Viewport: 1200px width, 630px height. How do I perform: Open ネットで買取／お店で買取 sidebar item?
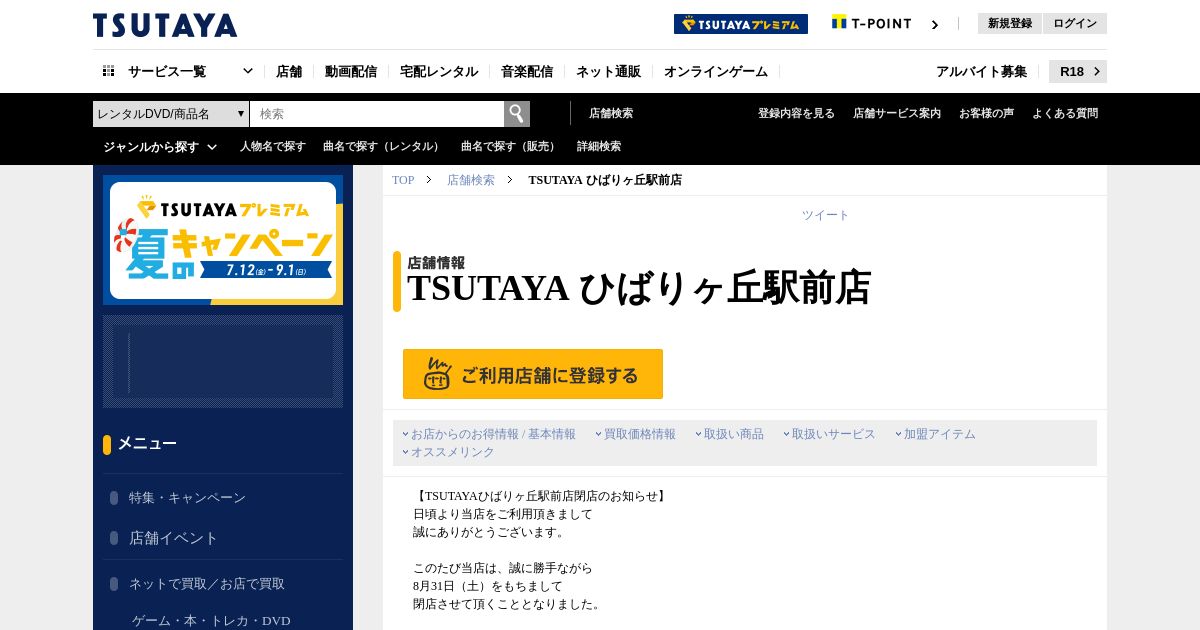point(207,584)
